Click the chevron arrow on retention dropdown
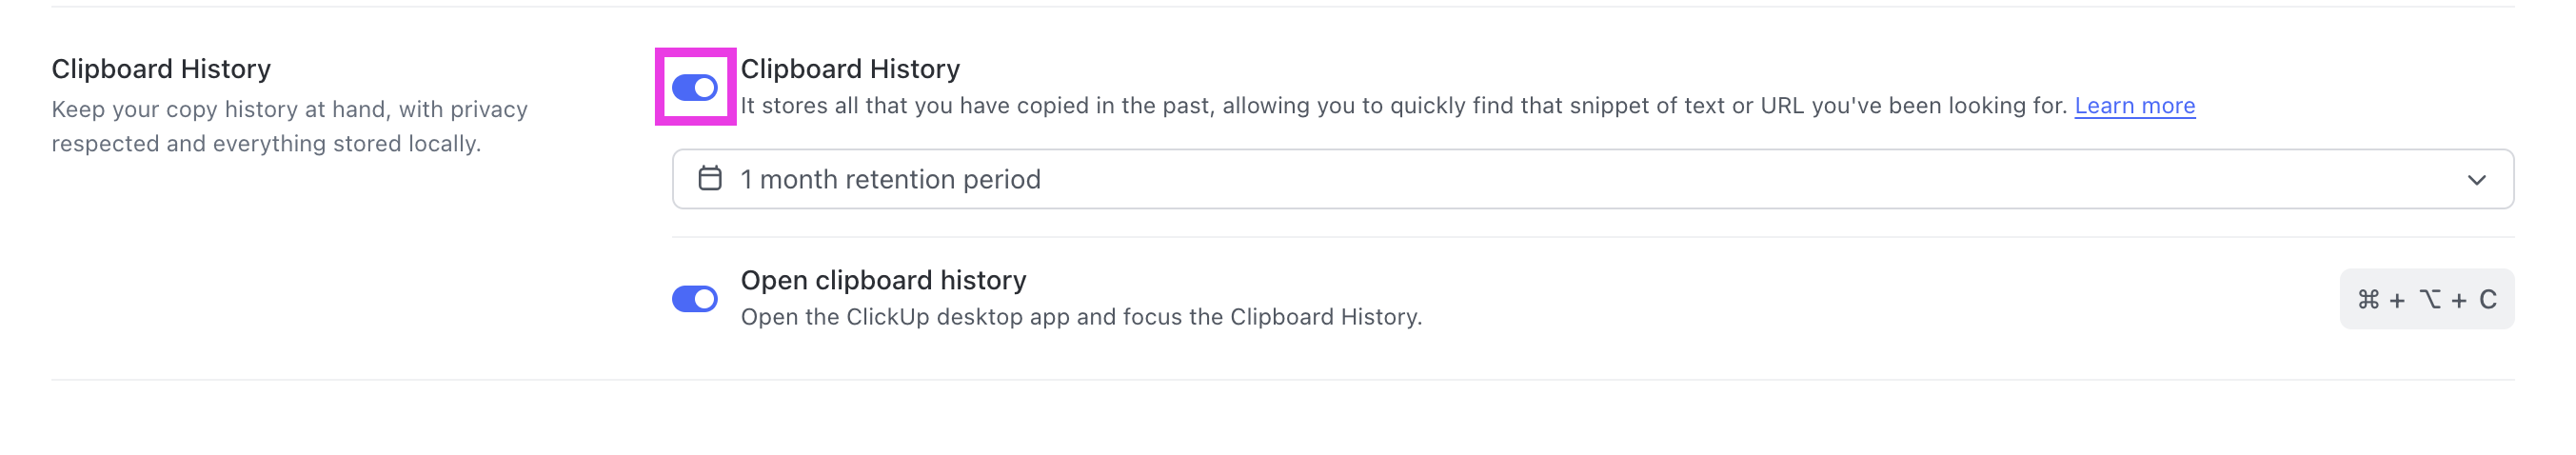 pos(2476,180)
